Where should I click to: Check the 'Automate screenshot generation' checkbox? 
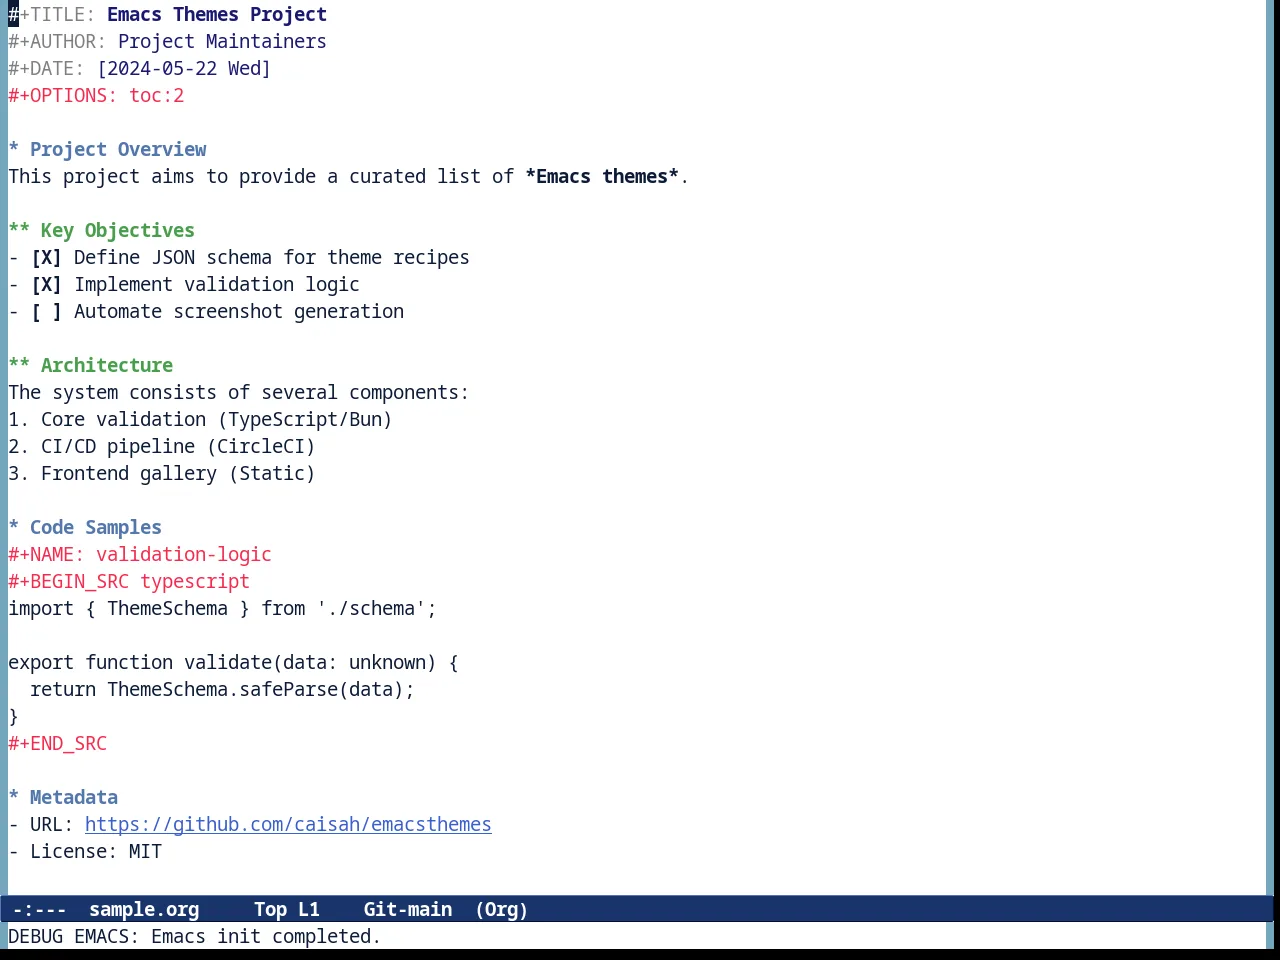(x=46, y=311)
